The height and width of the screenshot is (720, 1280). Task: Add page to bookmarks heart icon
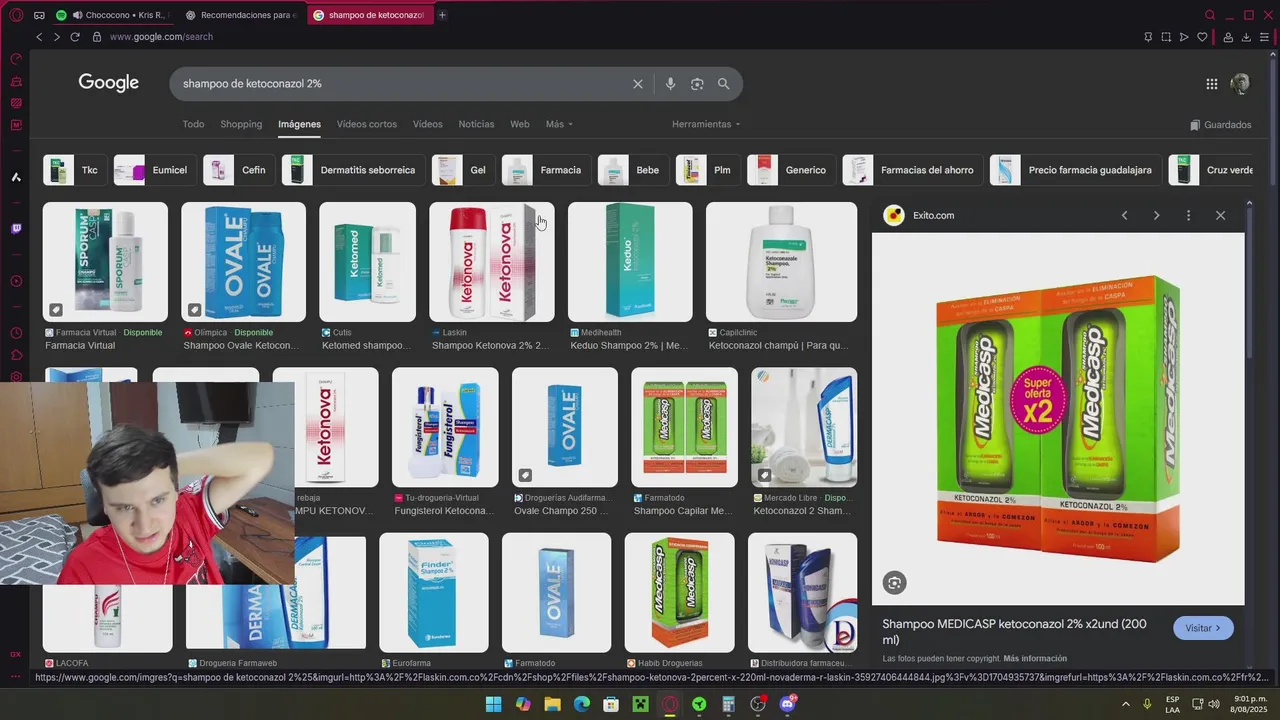(1202, 37)
